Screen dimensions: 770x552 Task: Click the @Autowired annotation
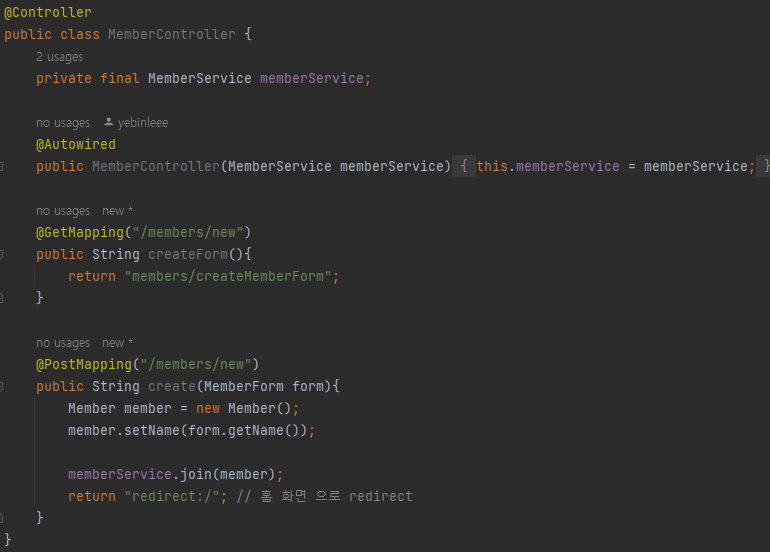coord(76,144)
